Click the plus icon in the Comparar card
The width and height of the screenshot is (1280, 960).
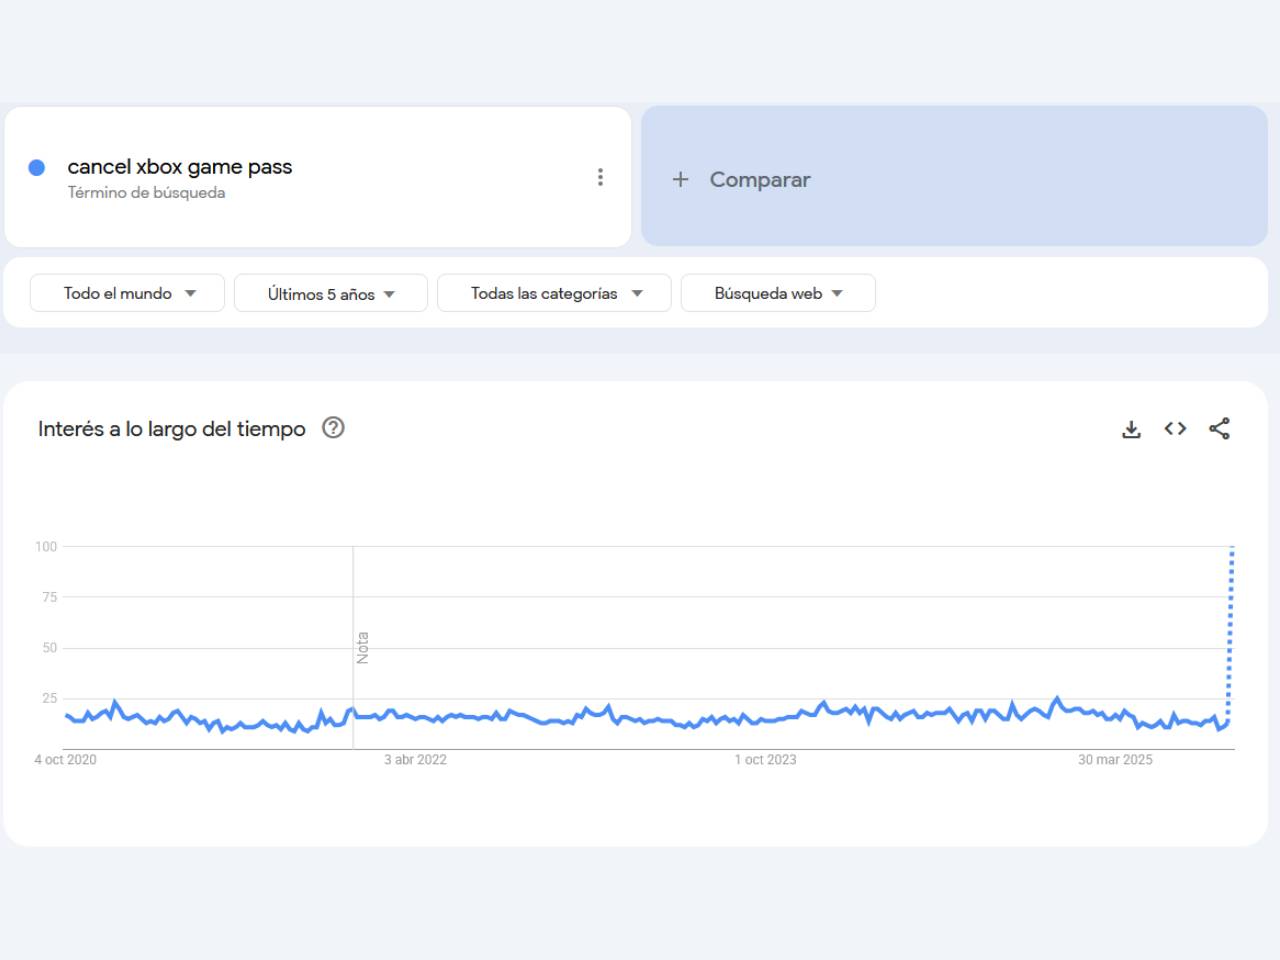[x=680, y=180]
